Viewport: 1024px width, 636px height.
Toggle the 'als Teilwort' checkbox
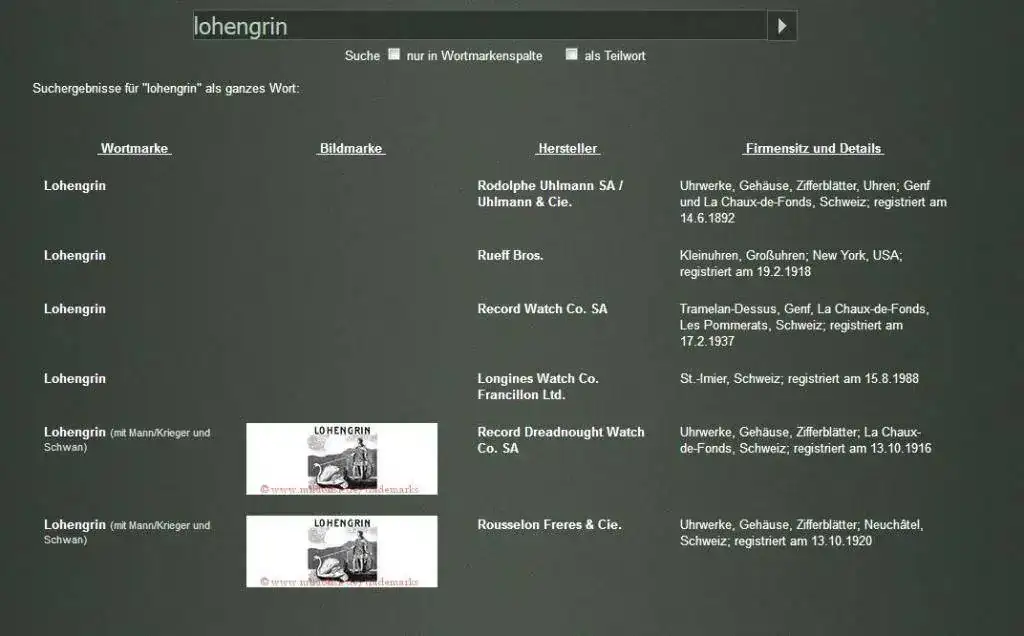571,54
